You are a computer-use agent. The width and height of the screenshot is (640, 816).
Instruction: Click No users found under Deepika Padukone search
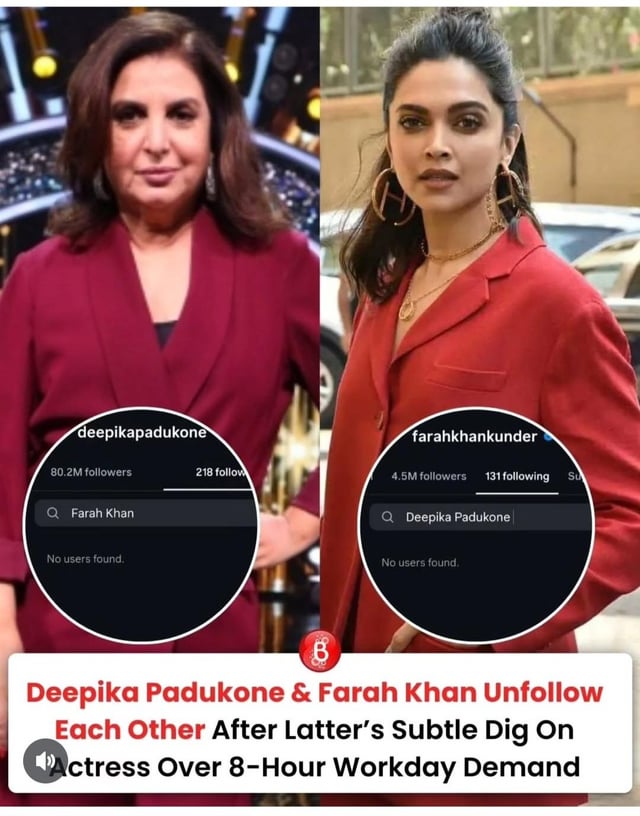[x=420, y=563]
